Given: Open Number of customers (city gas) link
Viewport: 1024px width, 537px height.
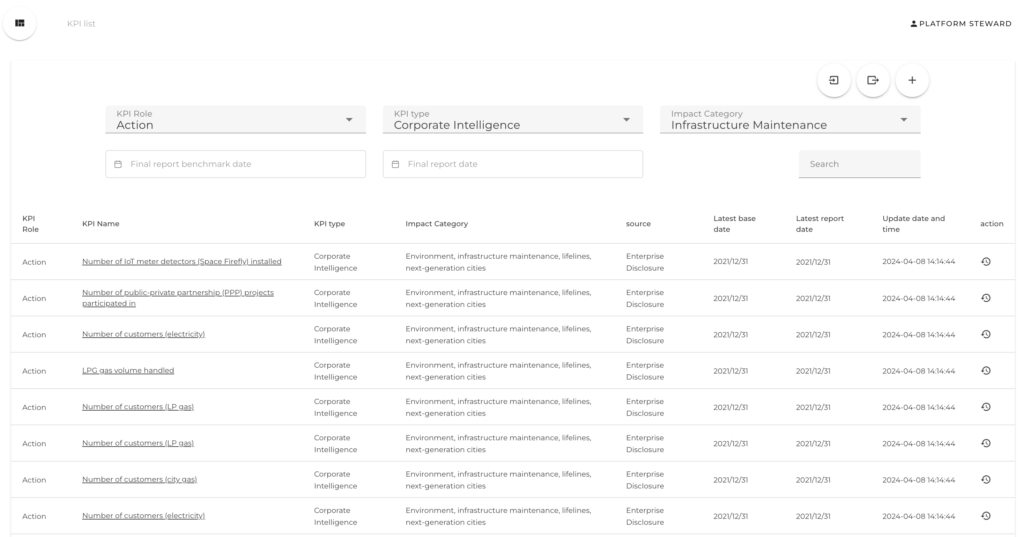Looking at the screenshot, I should point(139,480).
